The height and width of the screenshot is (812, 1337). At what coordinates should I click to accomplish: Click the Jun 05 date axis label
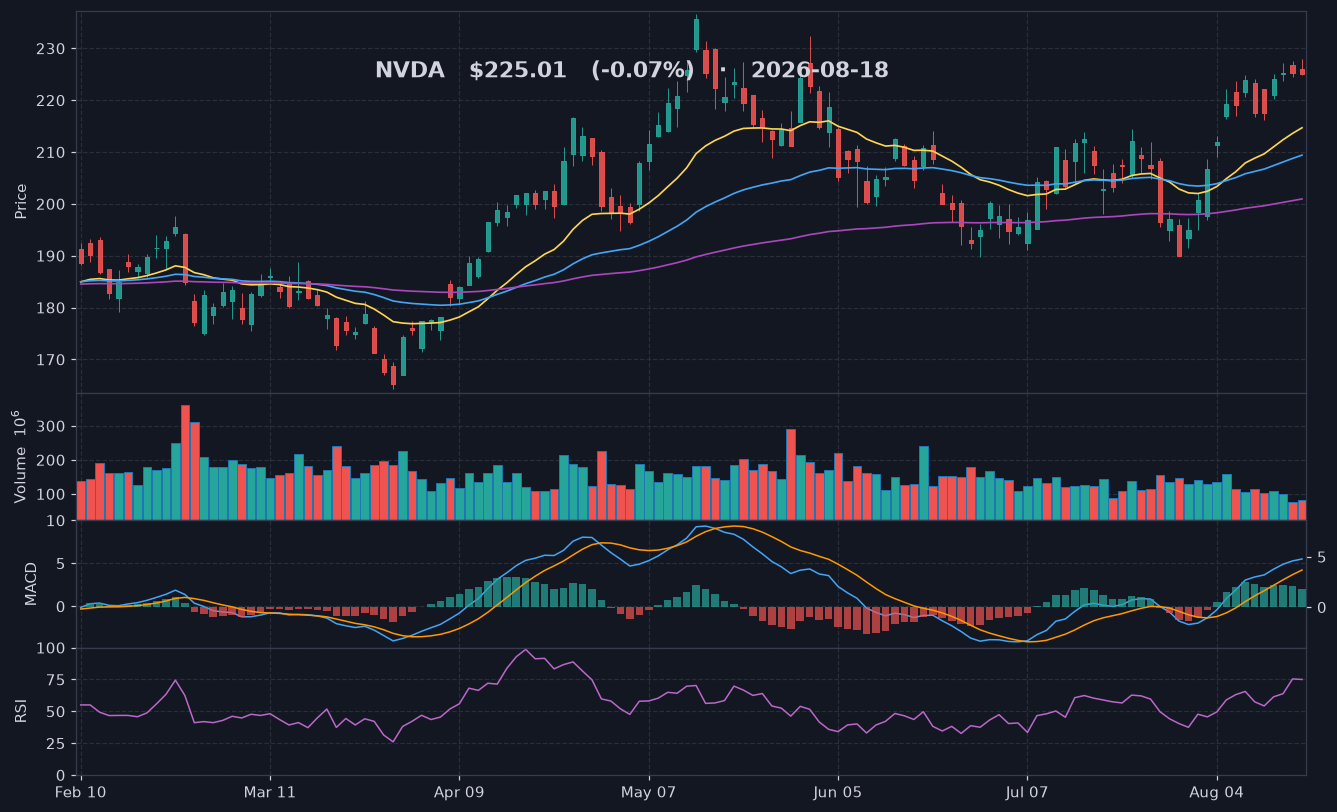coord(837,792)
